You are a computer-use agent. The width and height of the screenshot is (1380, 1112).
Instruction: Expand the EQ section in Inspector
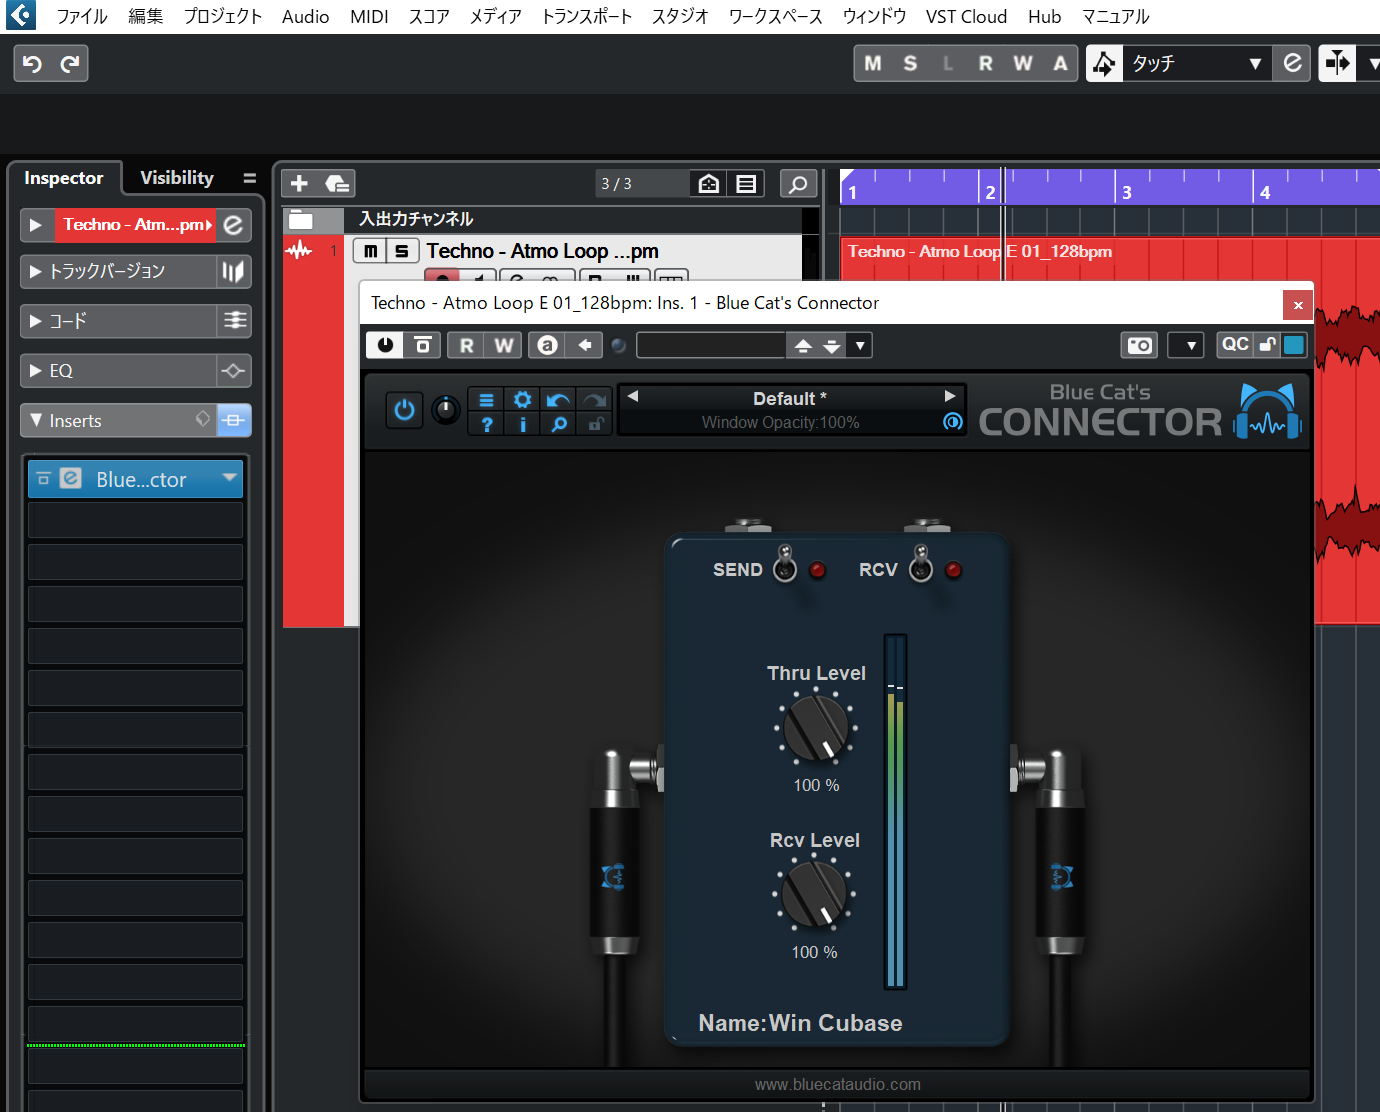(x=36, y=370)
